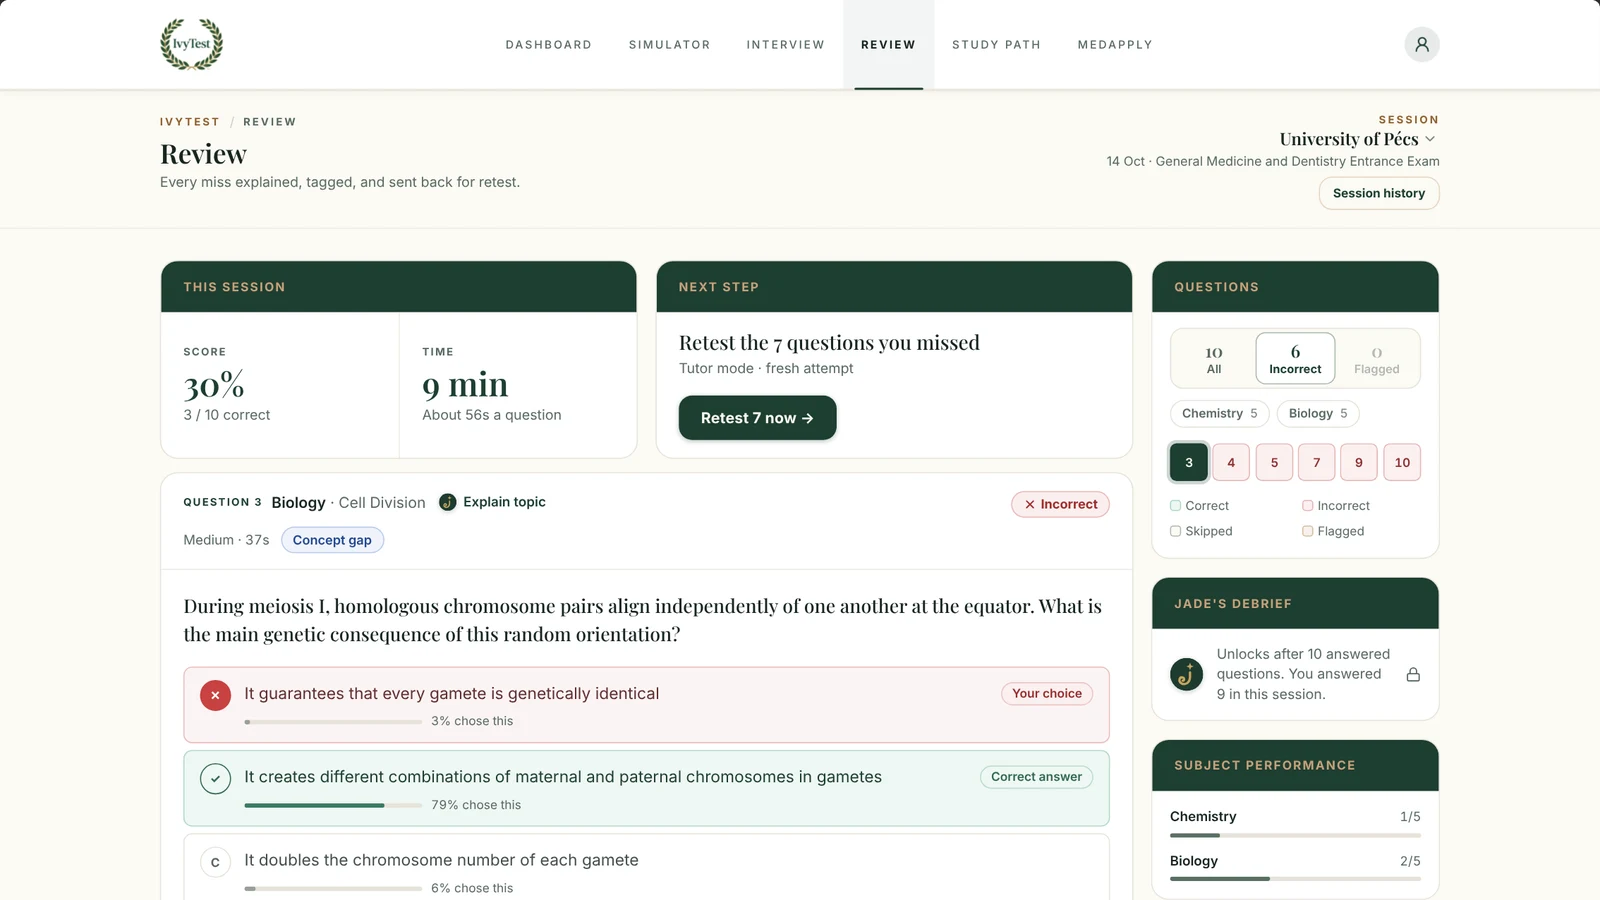Click the 'Biology' subject label in question header

click(298, 503)
